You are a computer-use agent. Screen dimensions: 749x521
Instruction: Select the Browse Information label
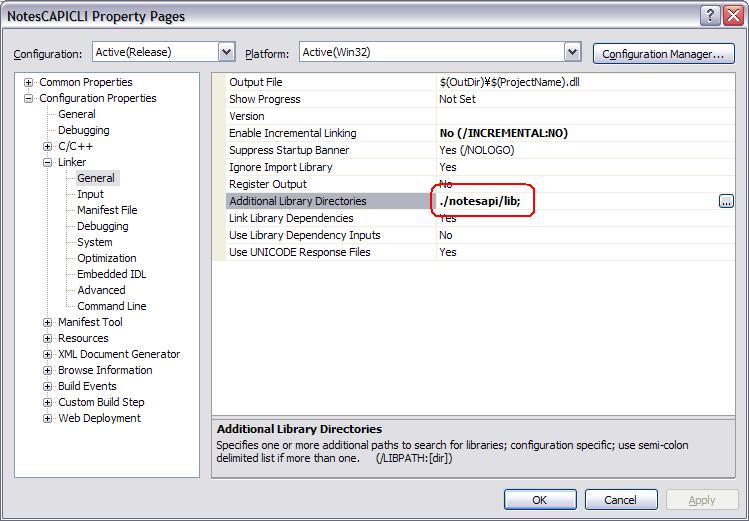[105, 370]
